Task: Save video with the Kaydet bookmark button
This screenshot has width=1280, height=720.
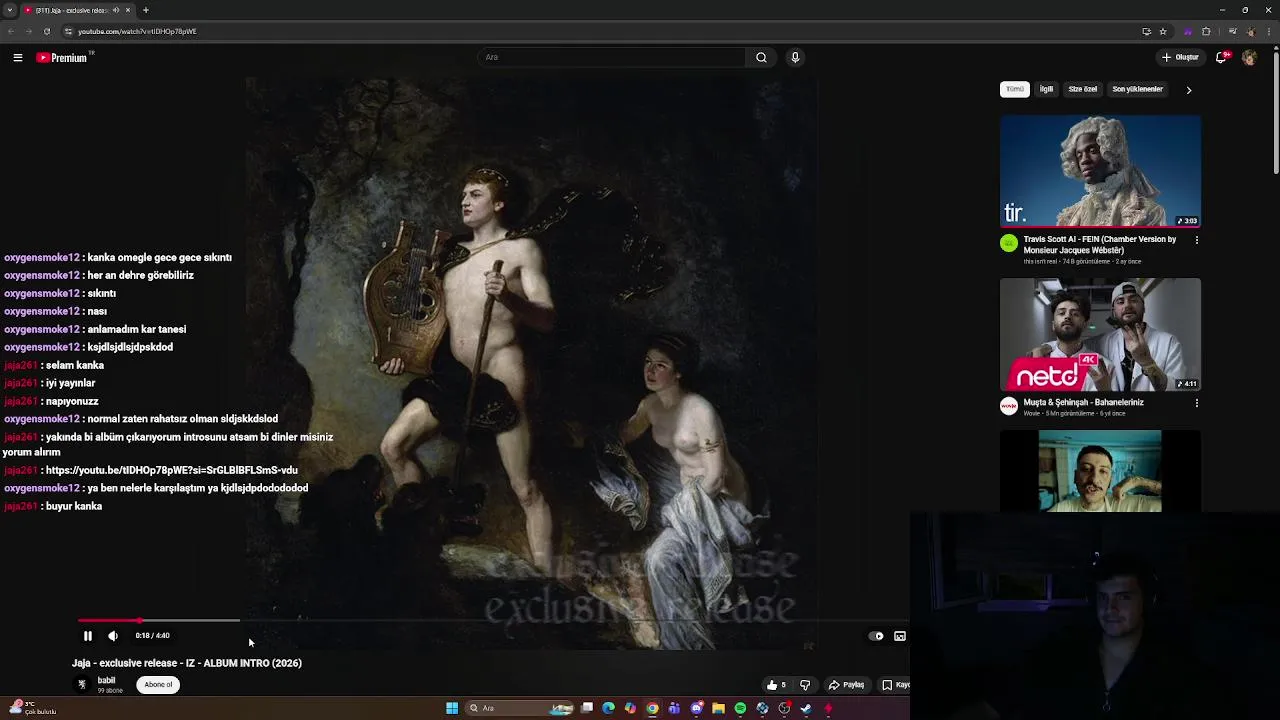Action: [896, 685]
